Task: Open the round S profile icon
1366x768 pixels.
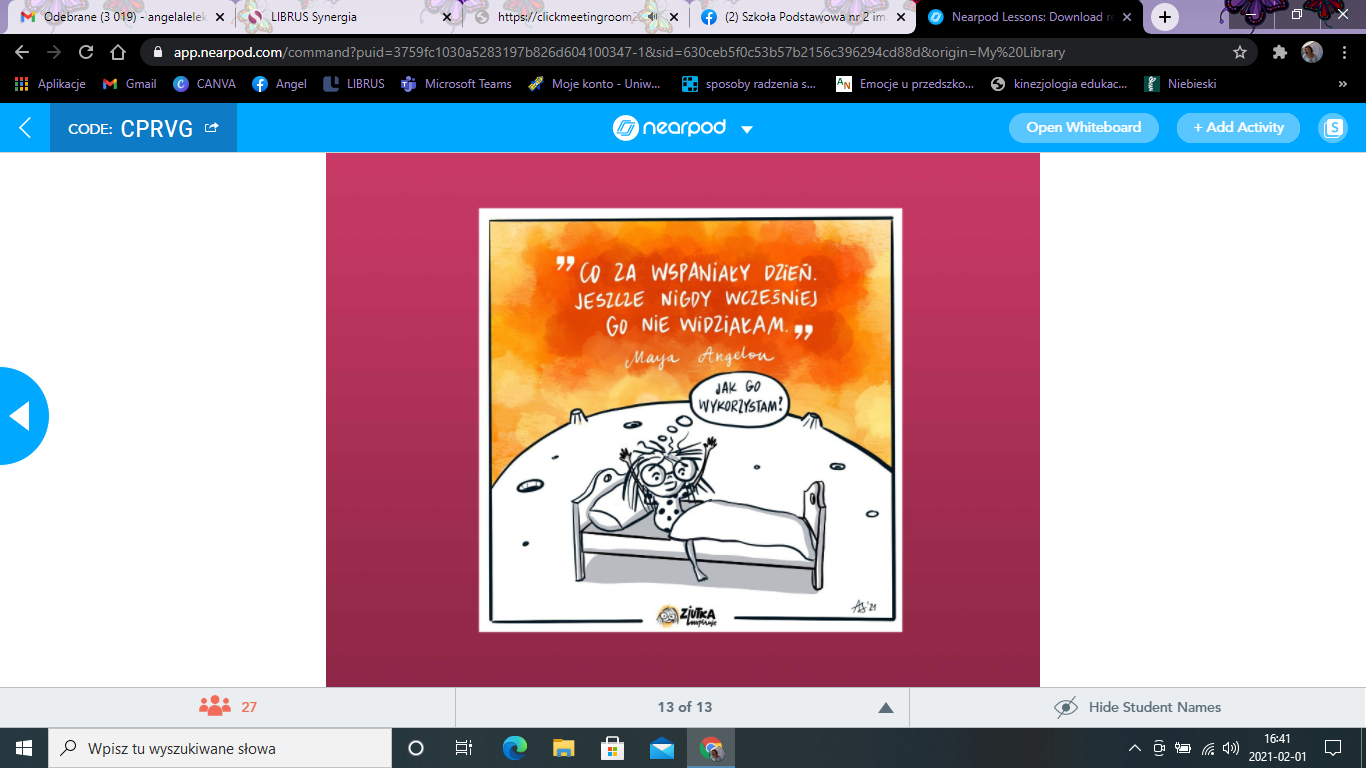Action: click(x=1332, y=128)
